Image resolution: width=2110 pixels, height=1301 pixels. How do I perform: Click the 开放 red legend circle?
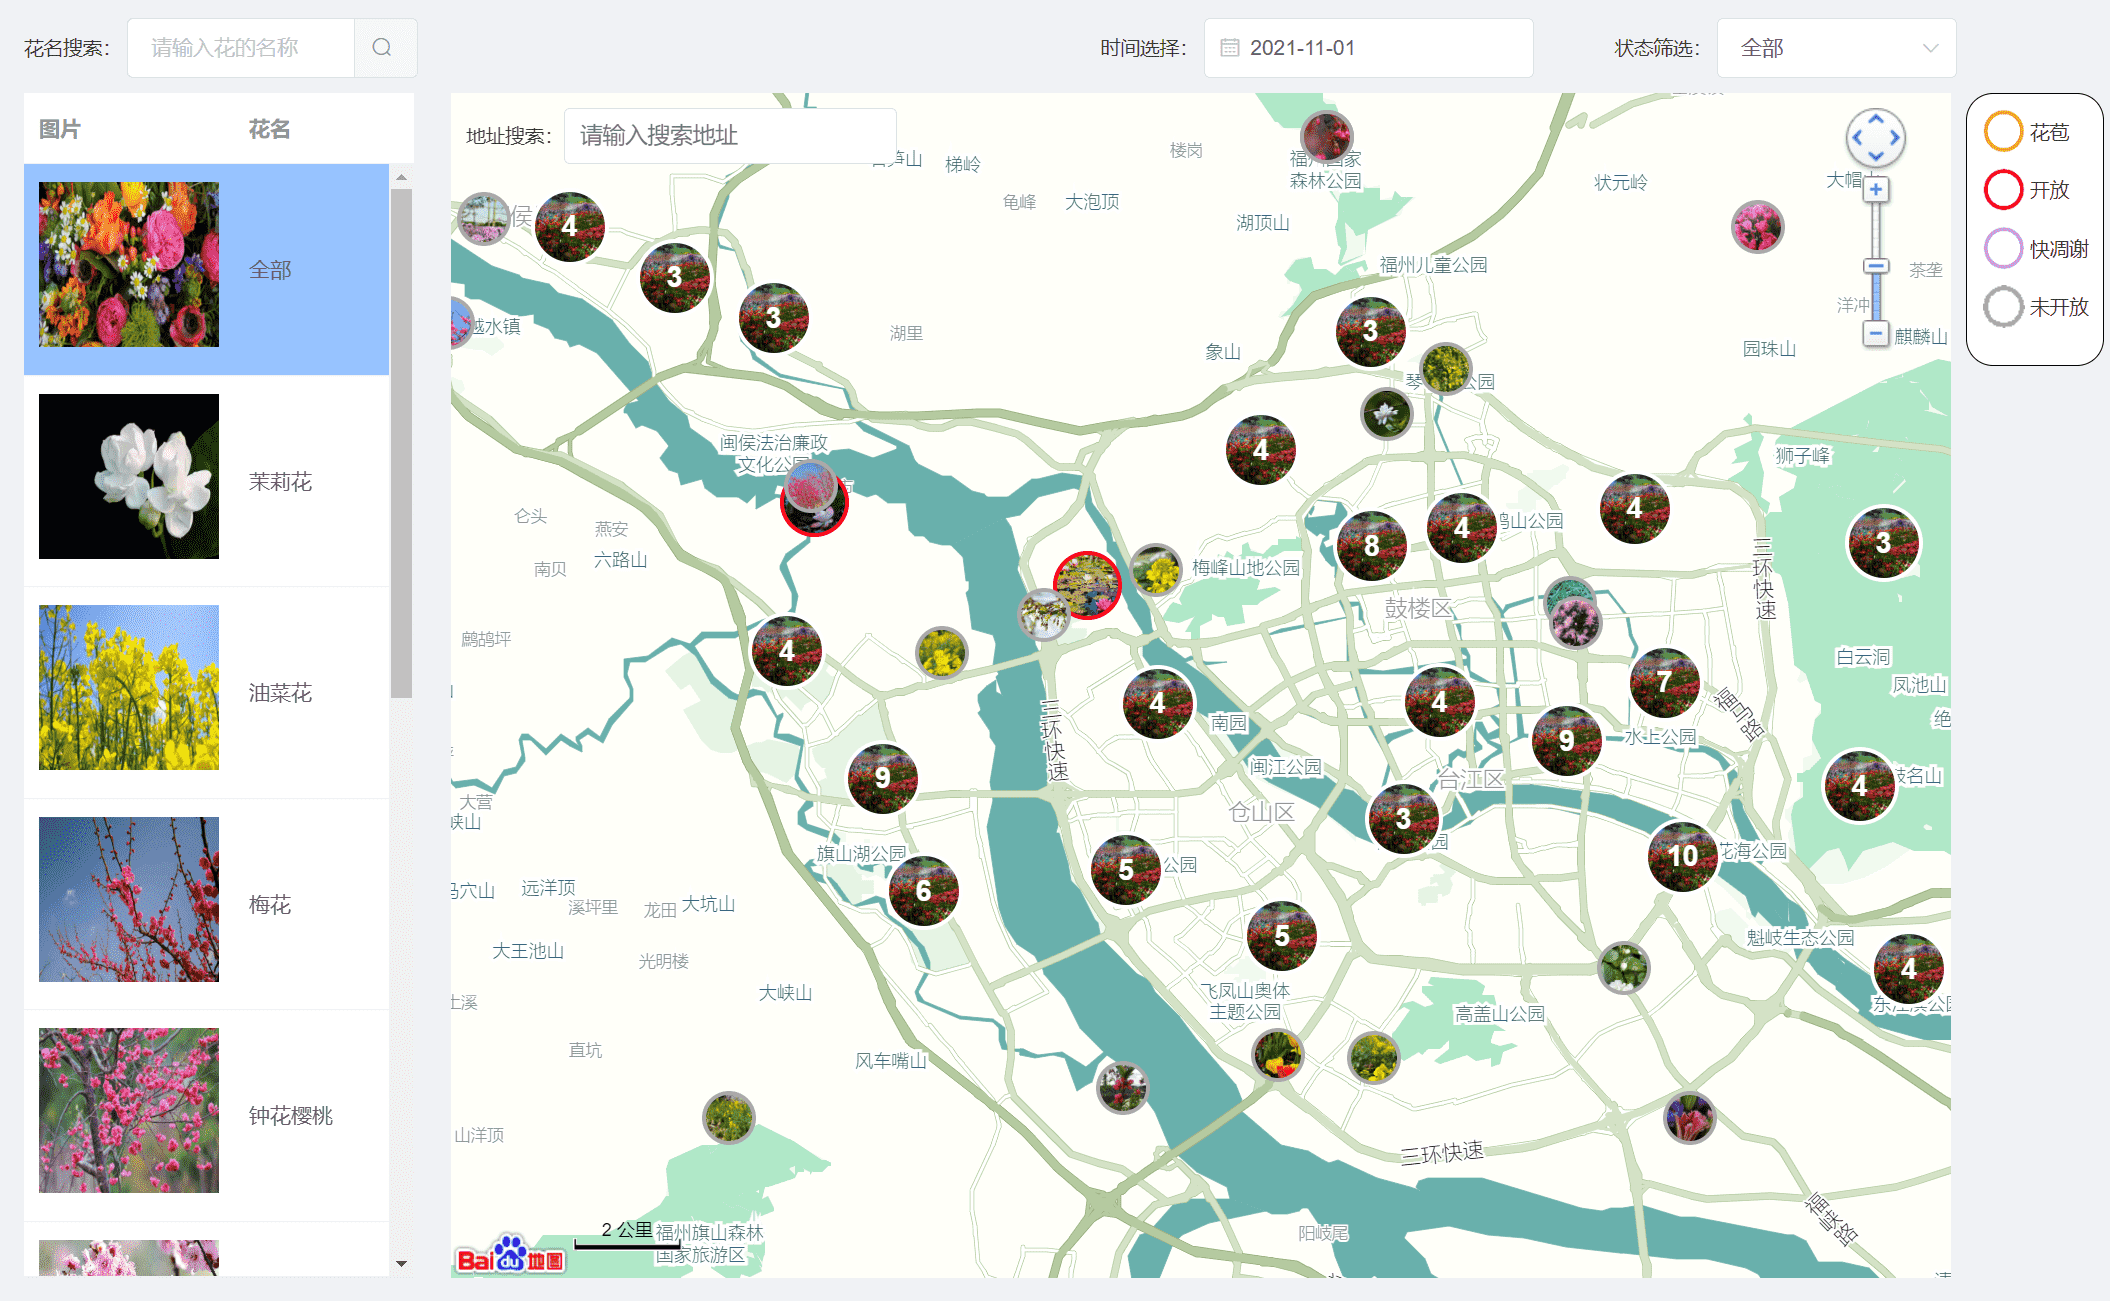point(2003,190)
